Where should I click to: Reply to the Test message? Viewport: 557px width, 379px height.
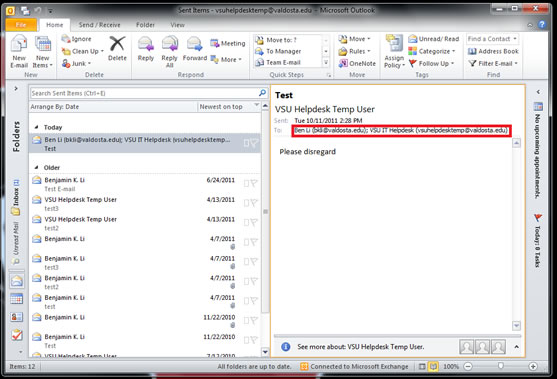(x=146, y=49)
